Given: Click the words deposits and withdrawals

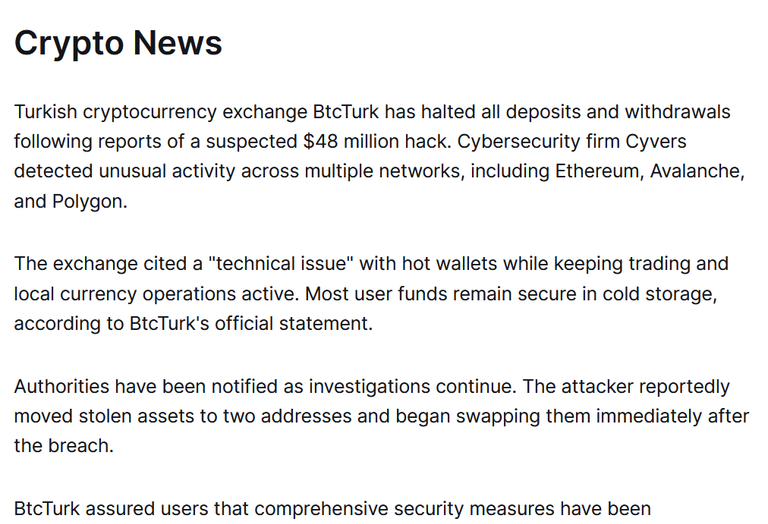Looking at the screenshot, I should 618,112.
